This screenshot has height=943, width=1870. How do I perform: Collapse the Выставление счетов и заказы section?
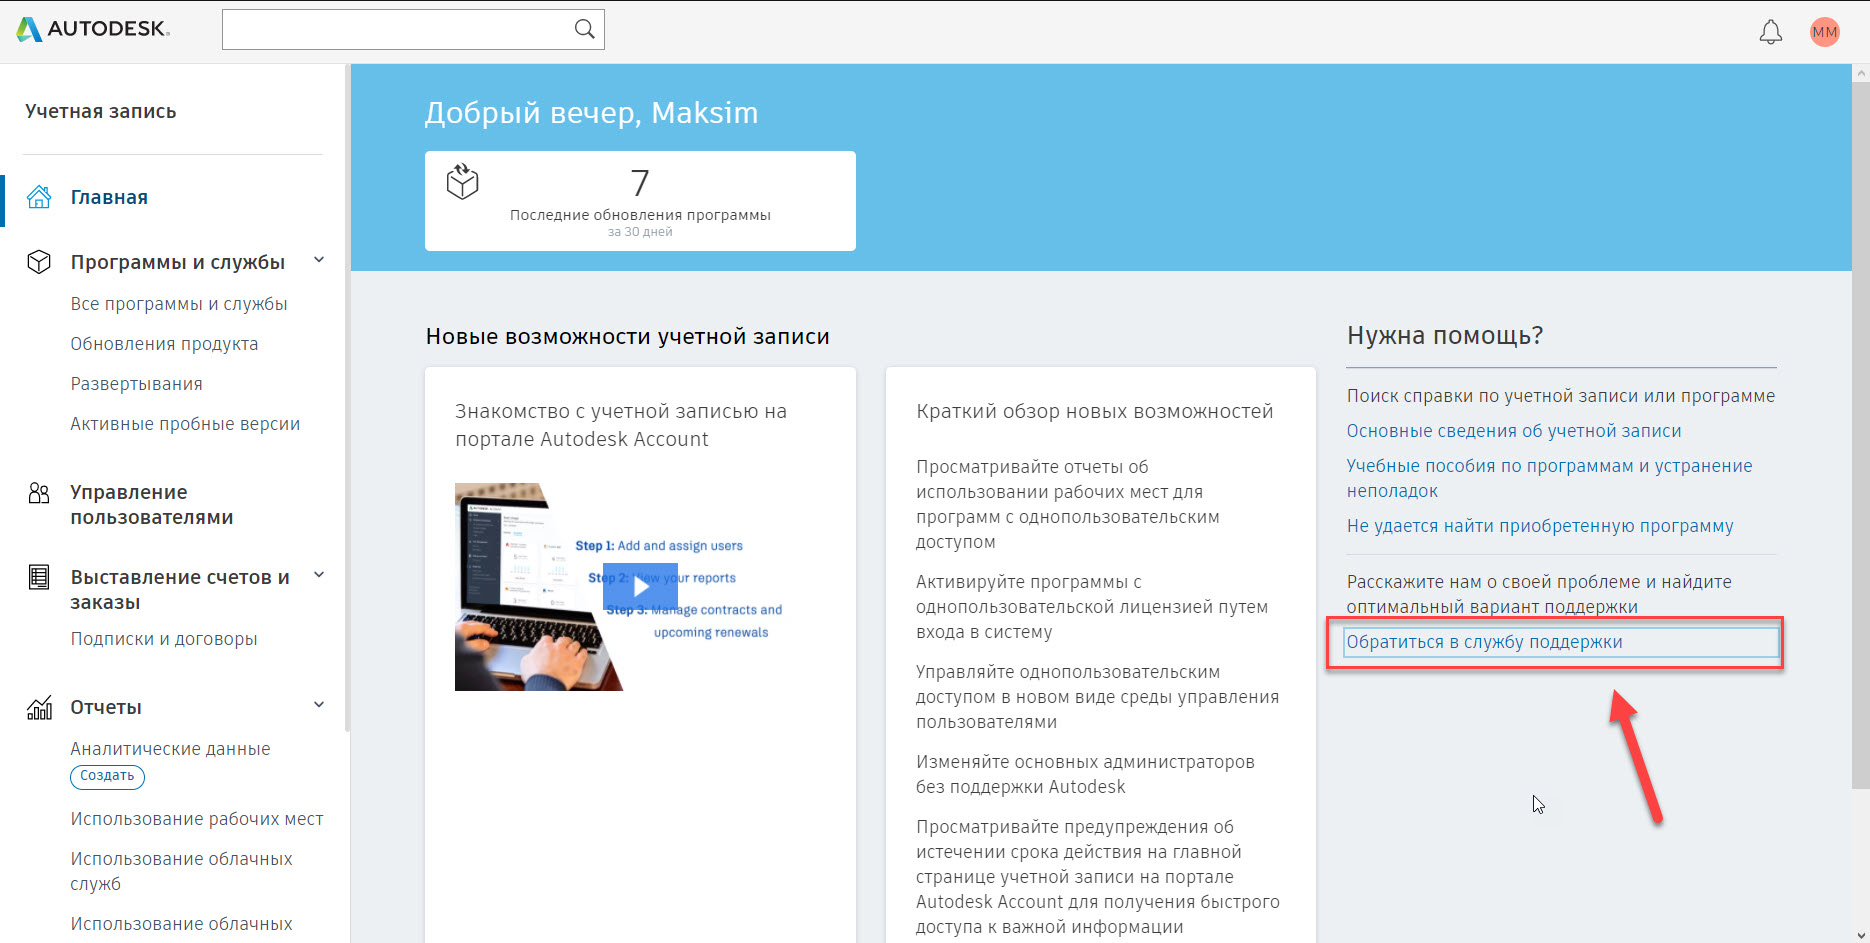[x=319, y=575]
